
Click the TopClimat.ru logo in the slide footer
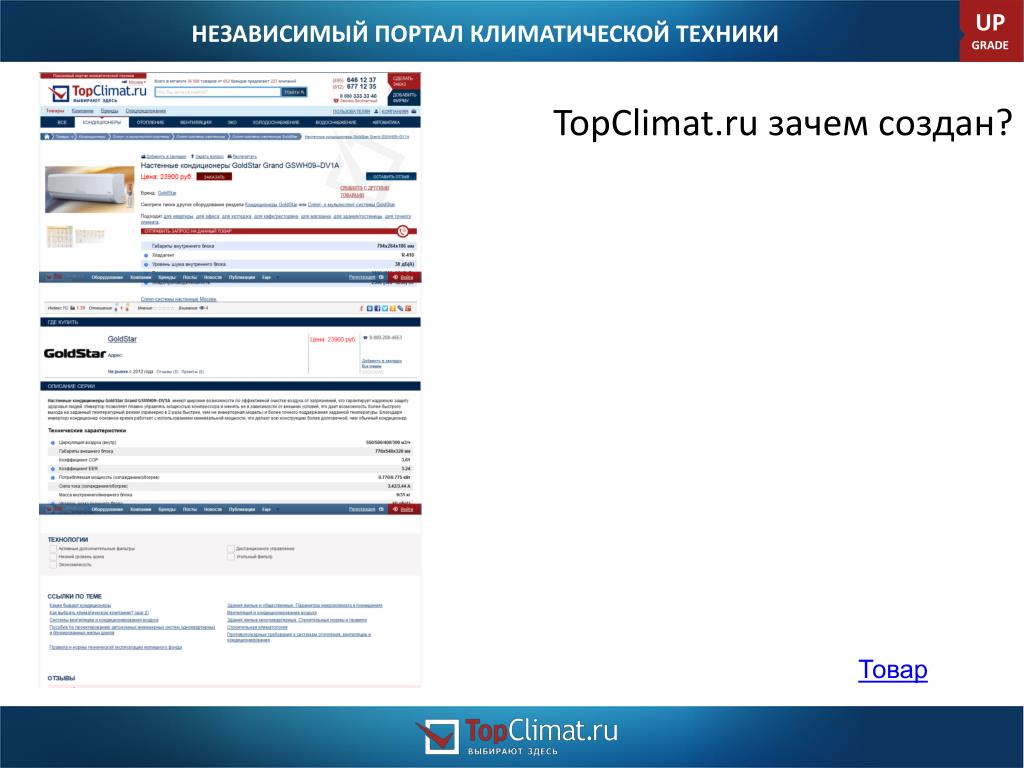pyautogui.click(x=517, y=737)
